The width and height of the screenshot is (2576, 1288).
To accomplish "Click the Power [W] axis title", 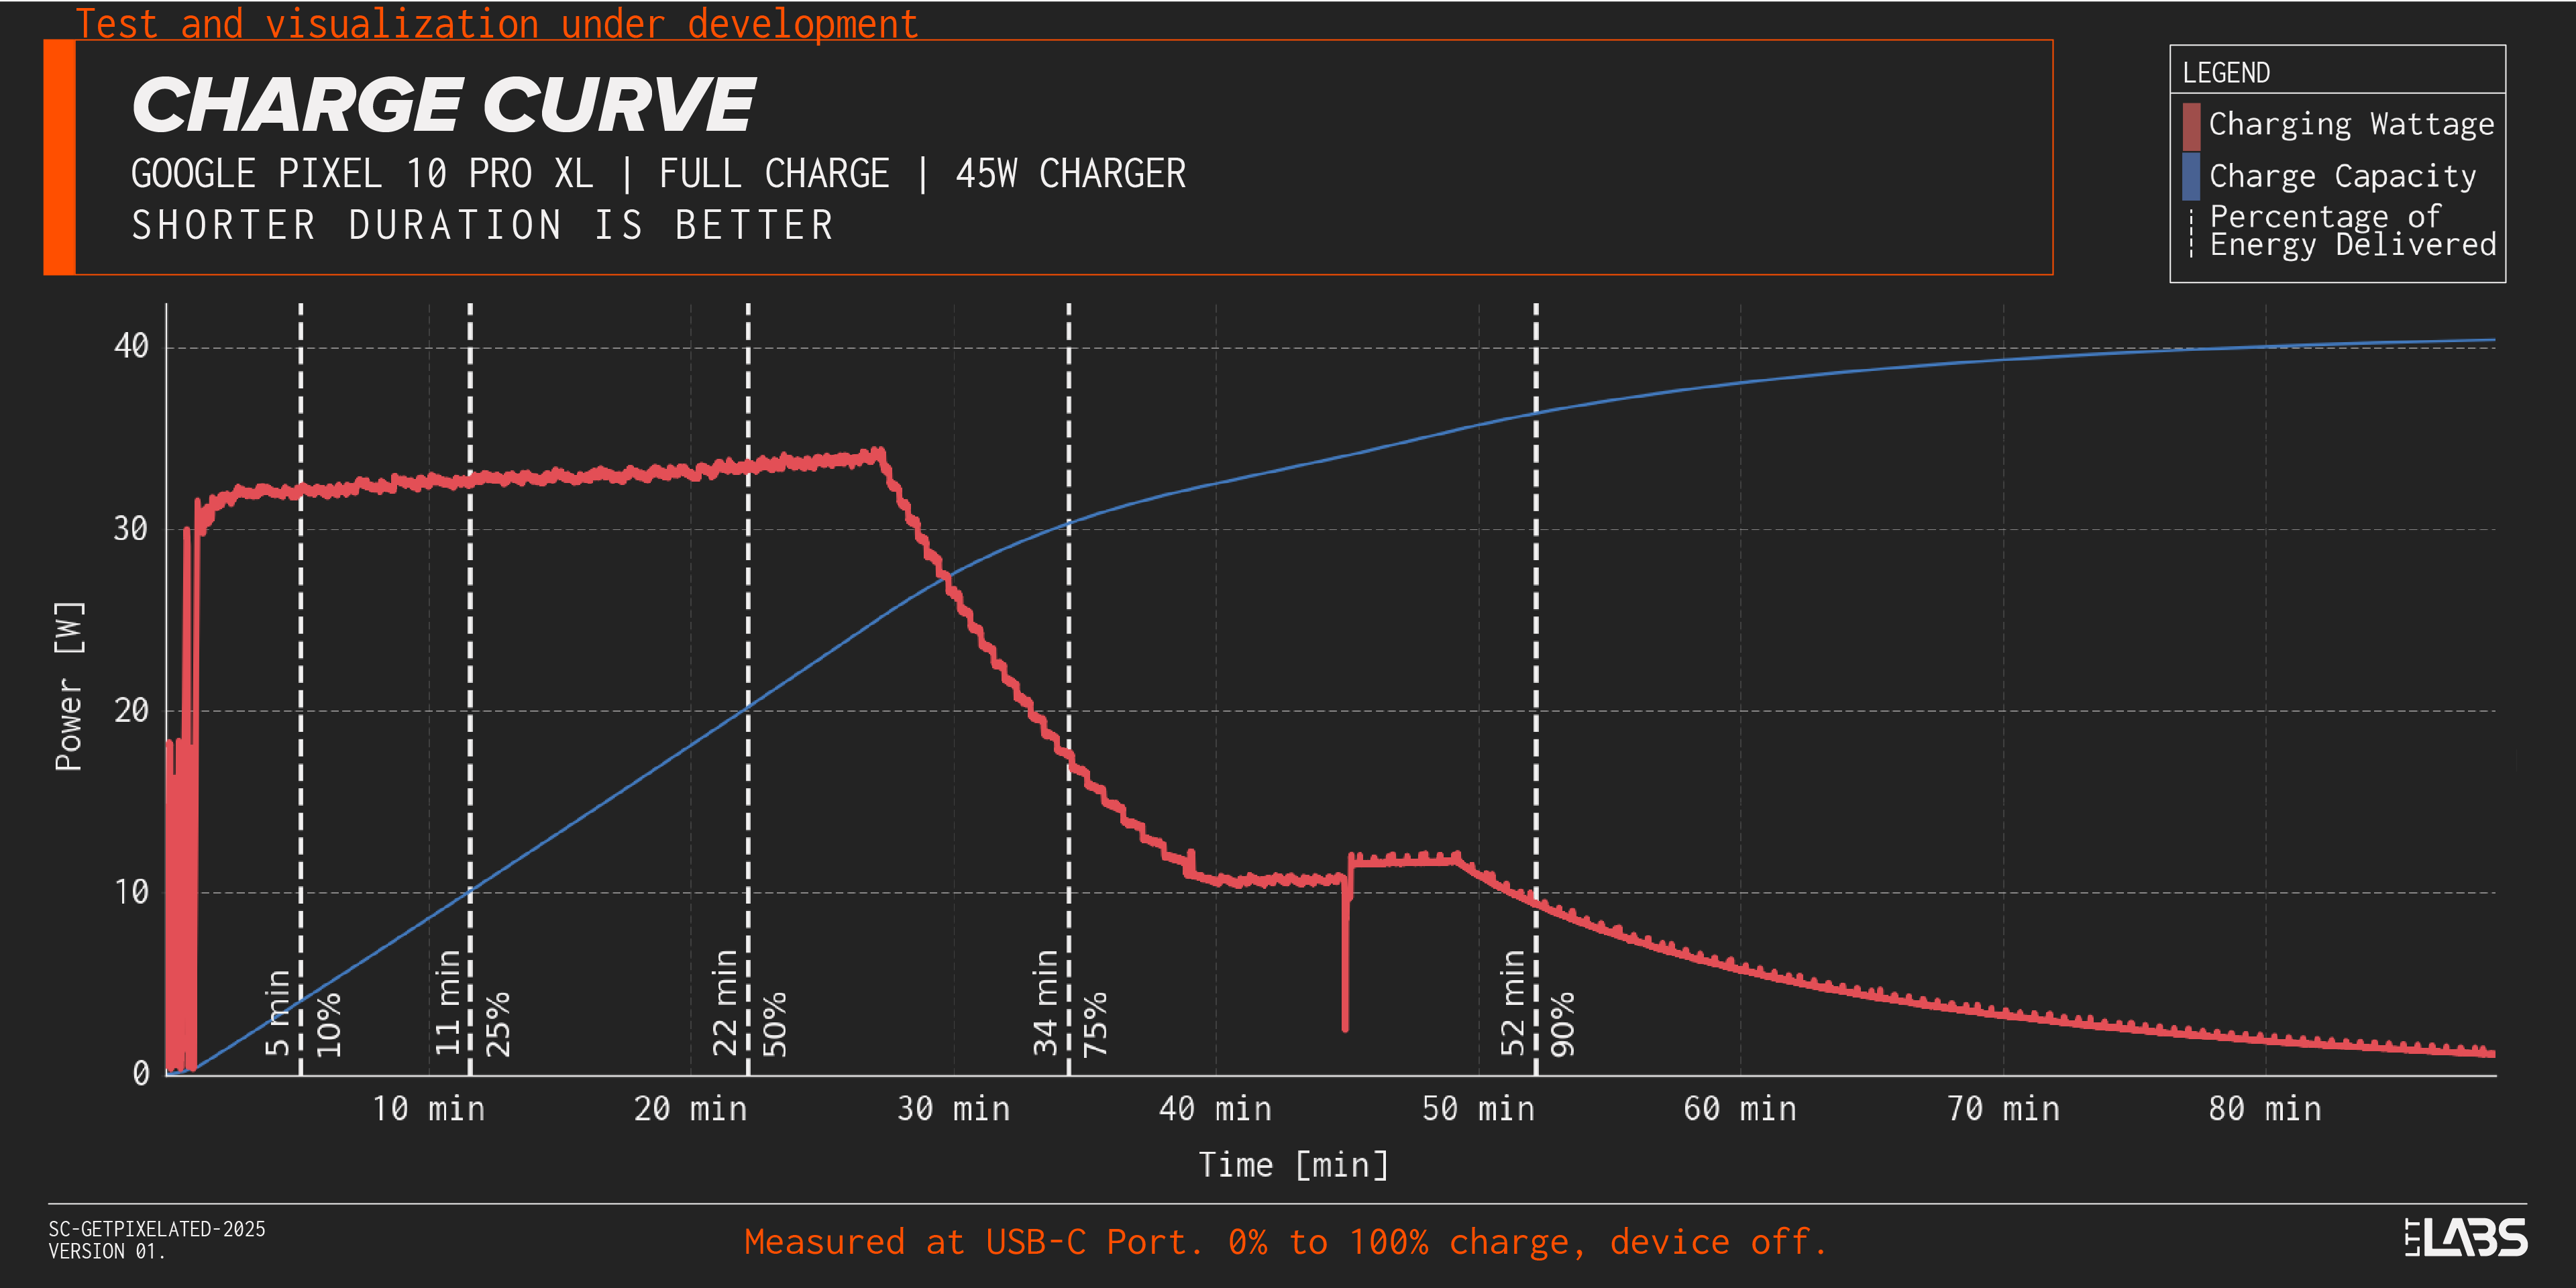I will click(69, 686).
